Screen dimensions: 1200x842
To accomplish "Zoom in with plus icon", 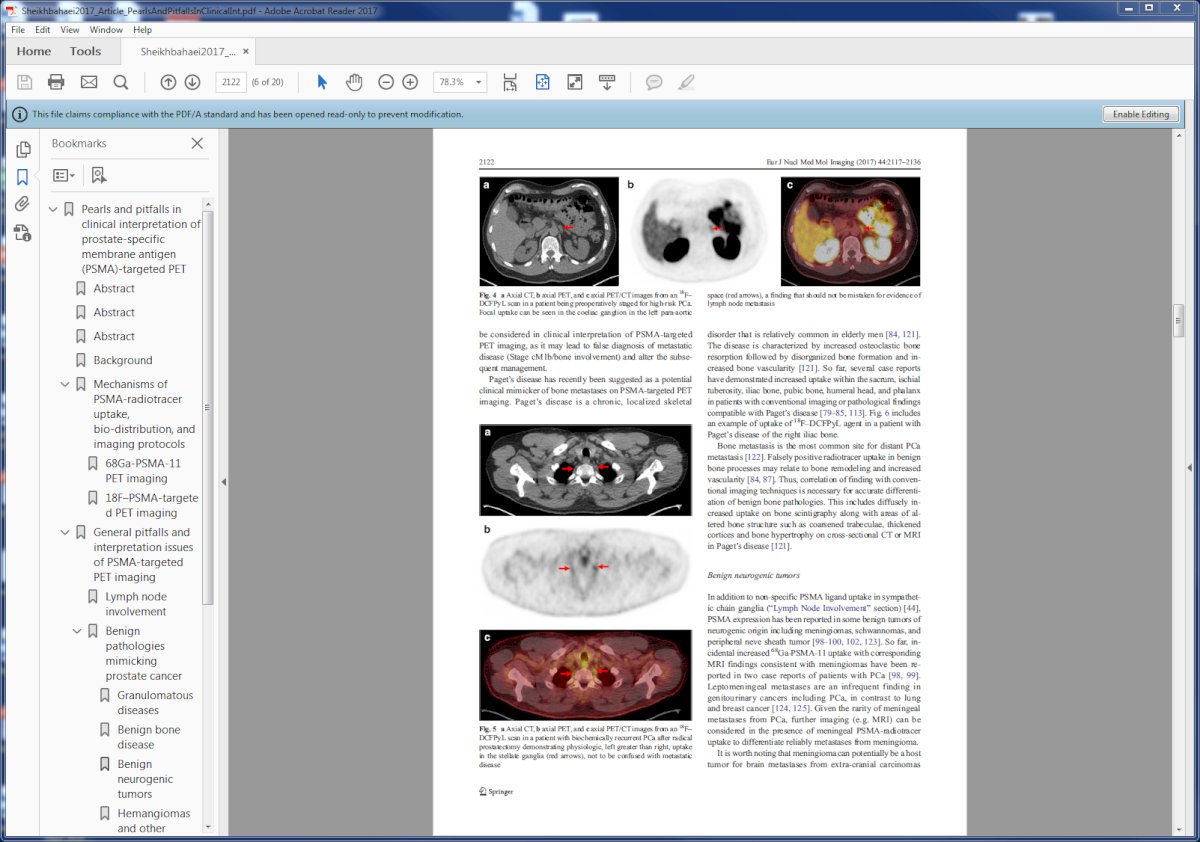I will point(410,82).
